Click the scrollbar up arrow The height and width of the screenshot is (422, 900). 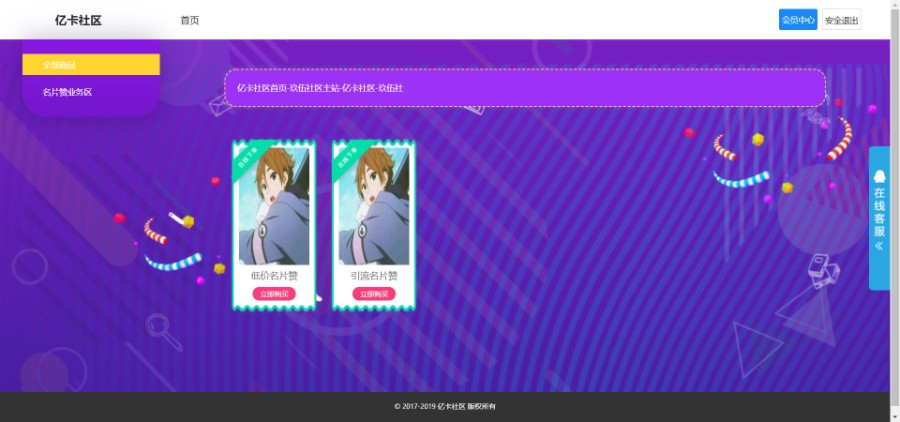895,4
